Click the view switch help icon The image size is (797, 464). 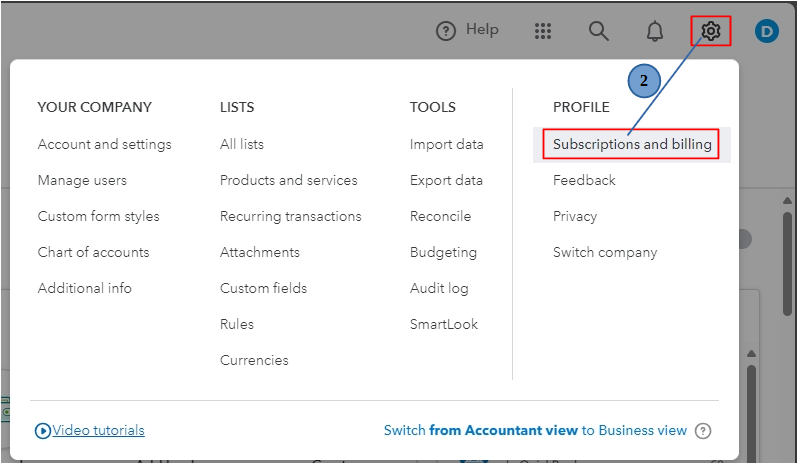tap(703, 431)
